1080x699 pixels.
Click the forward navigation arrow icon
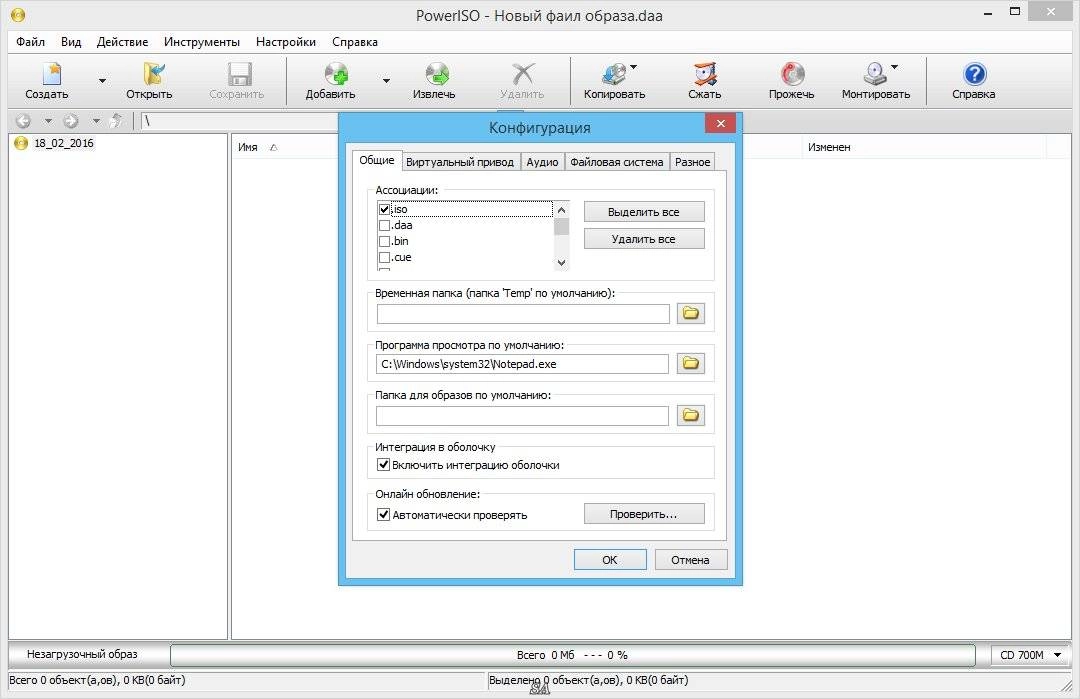coord(70,121)
